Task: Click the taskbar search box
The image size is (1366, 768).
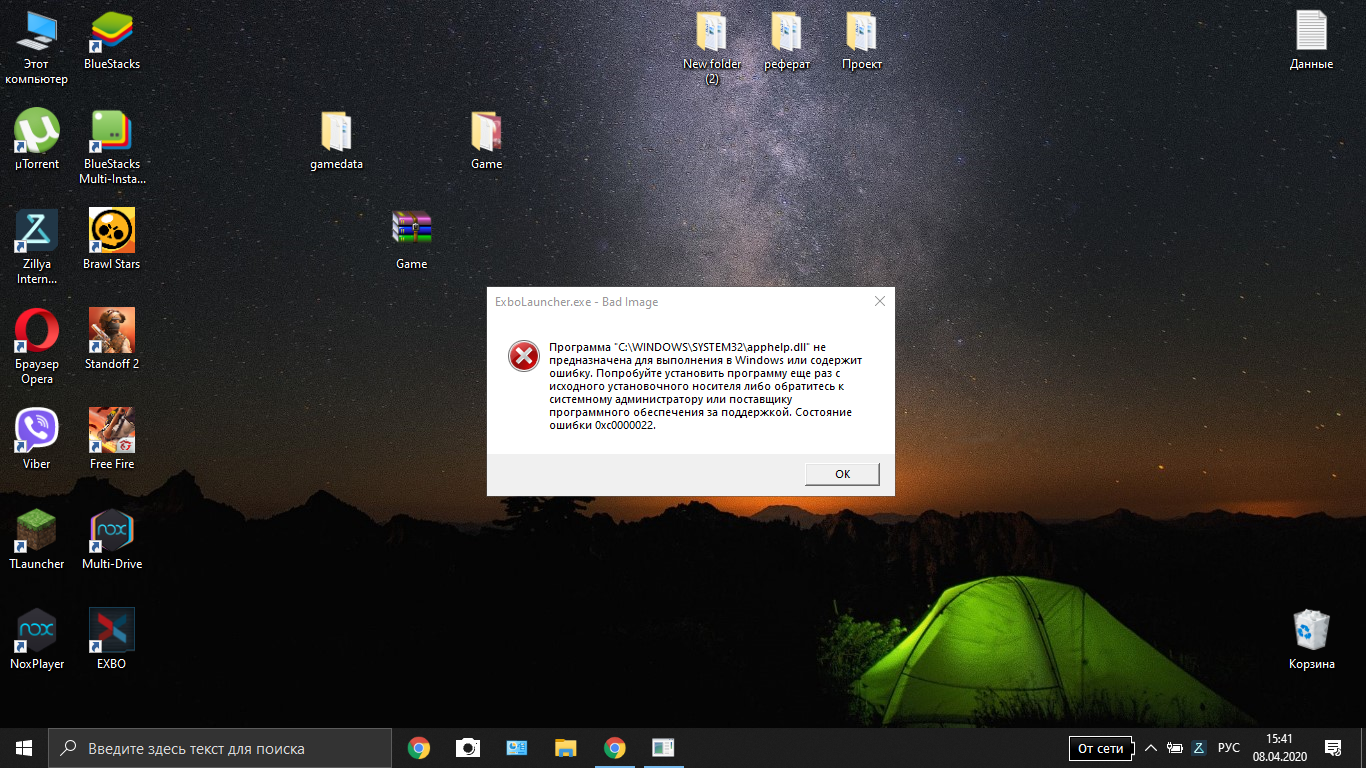Action: pos(220,748)
